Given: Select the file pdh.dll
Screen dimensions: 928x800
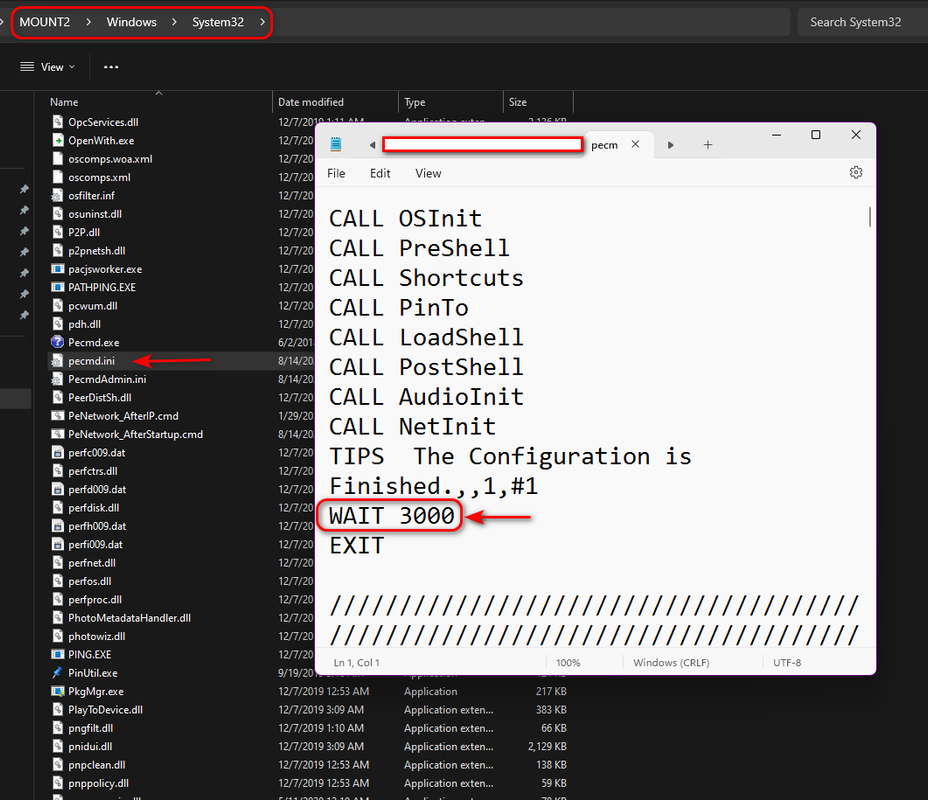Looking at the screenshot, I should click(84, 324).
